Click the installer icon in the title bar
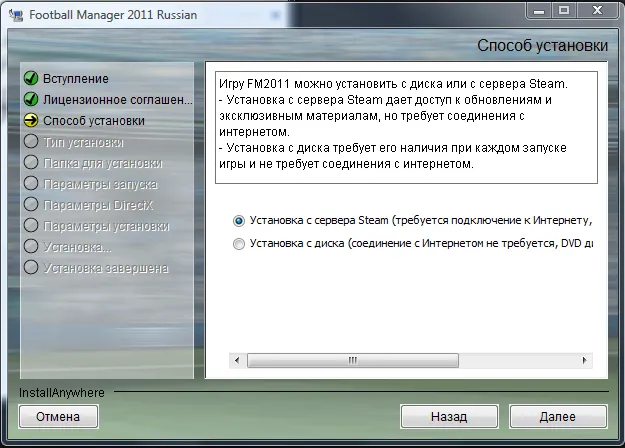The height and width of the screenshot is (448, 625). click(16, 15)
